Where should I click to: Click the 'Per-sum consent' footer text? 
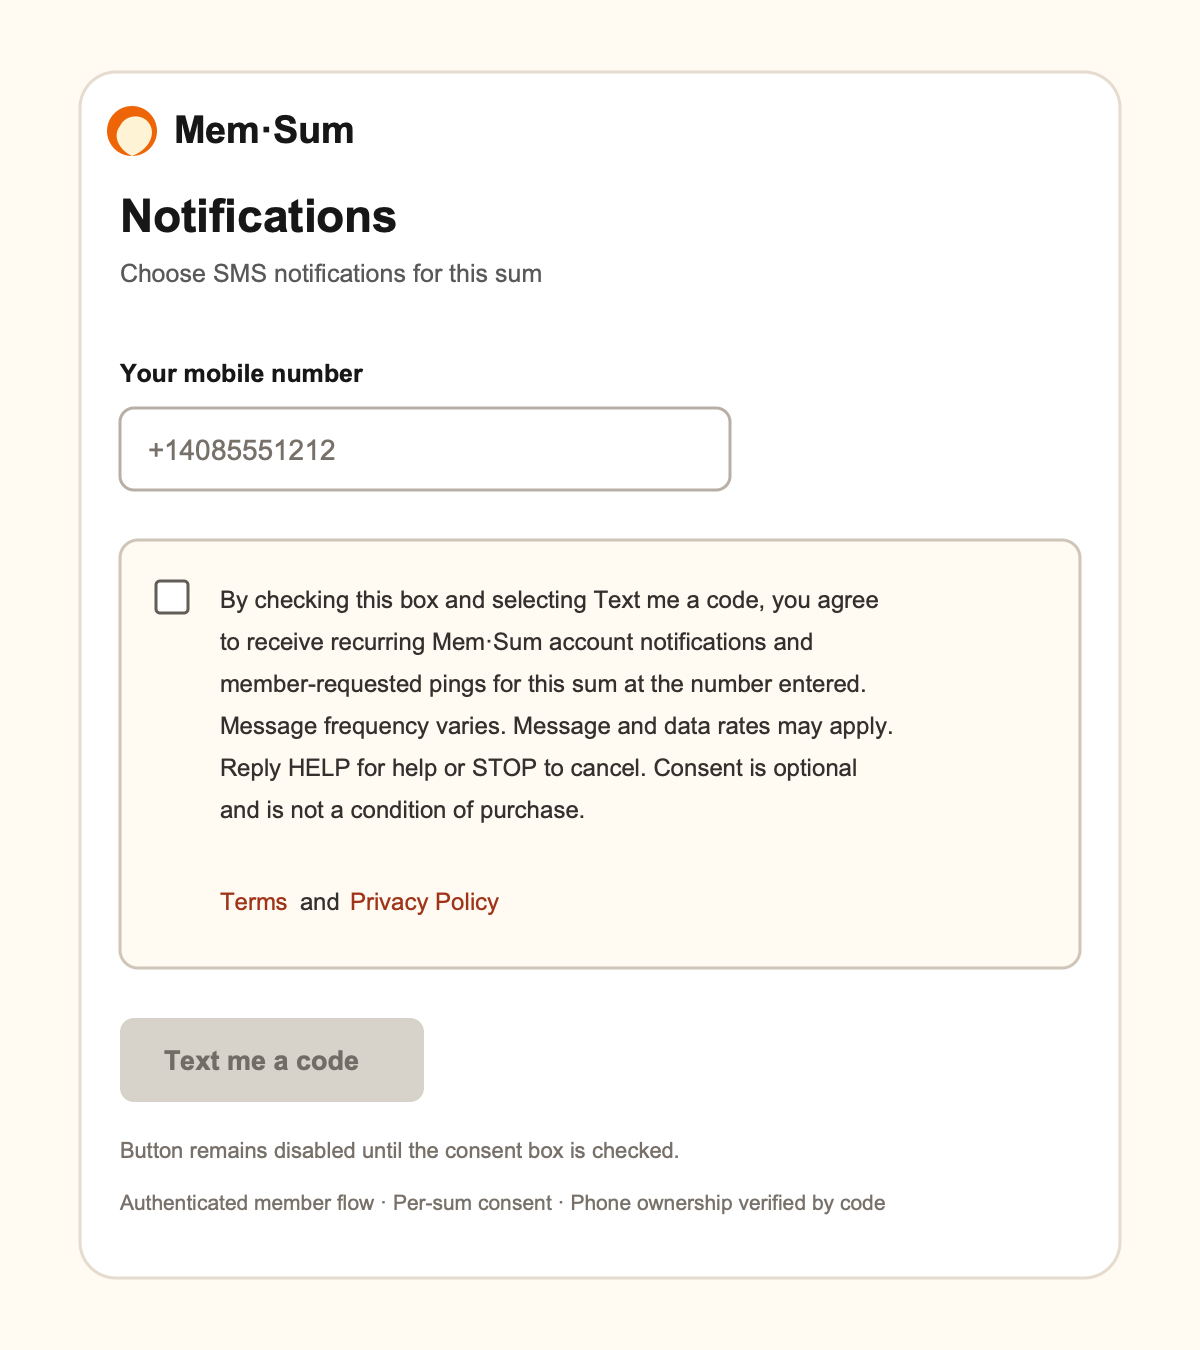pos(472,1202)
